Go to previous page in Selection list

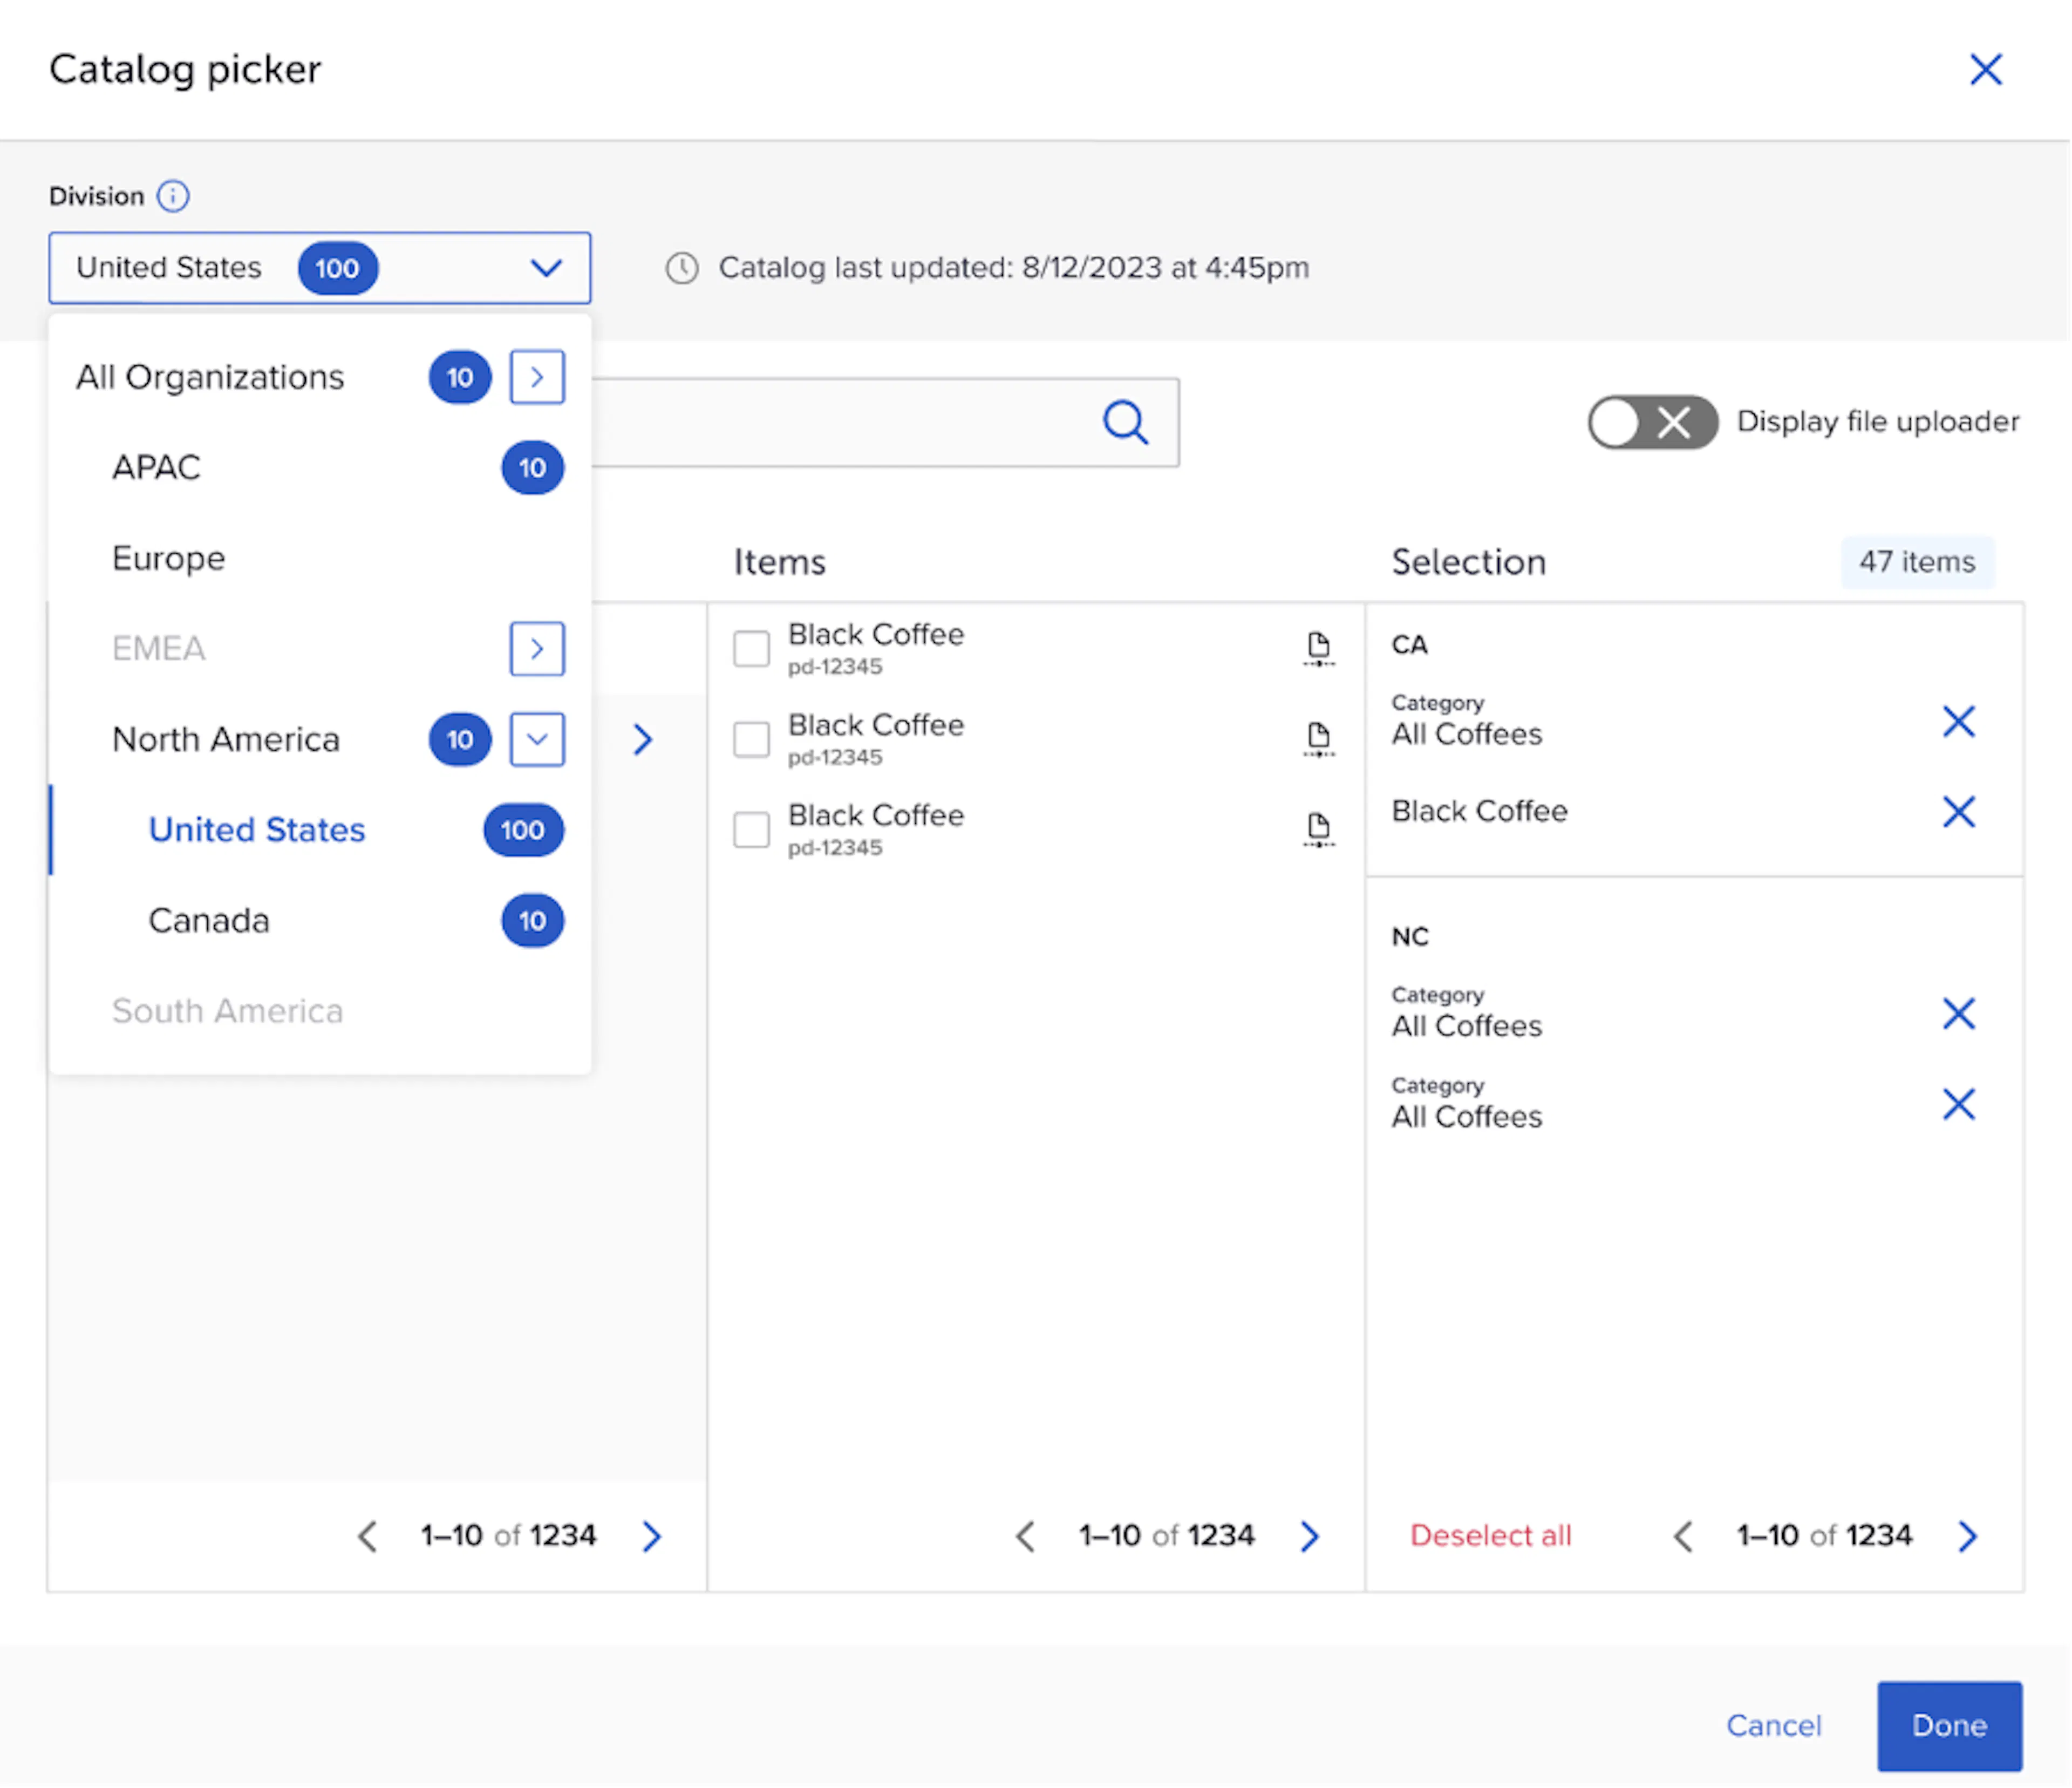coord(1683,1536)
